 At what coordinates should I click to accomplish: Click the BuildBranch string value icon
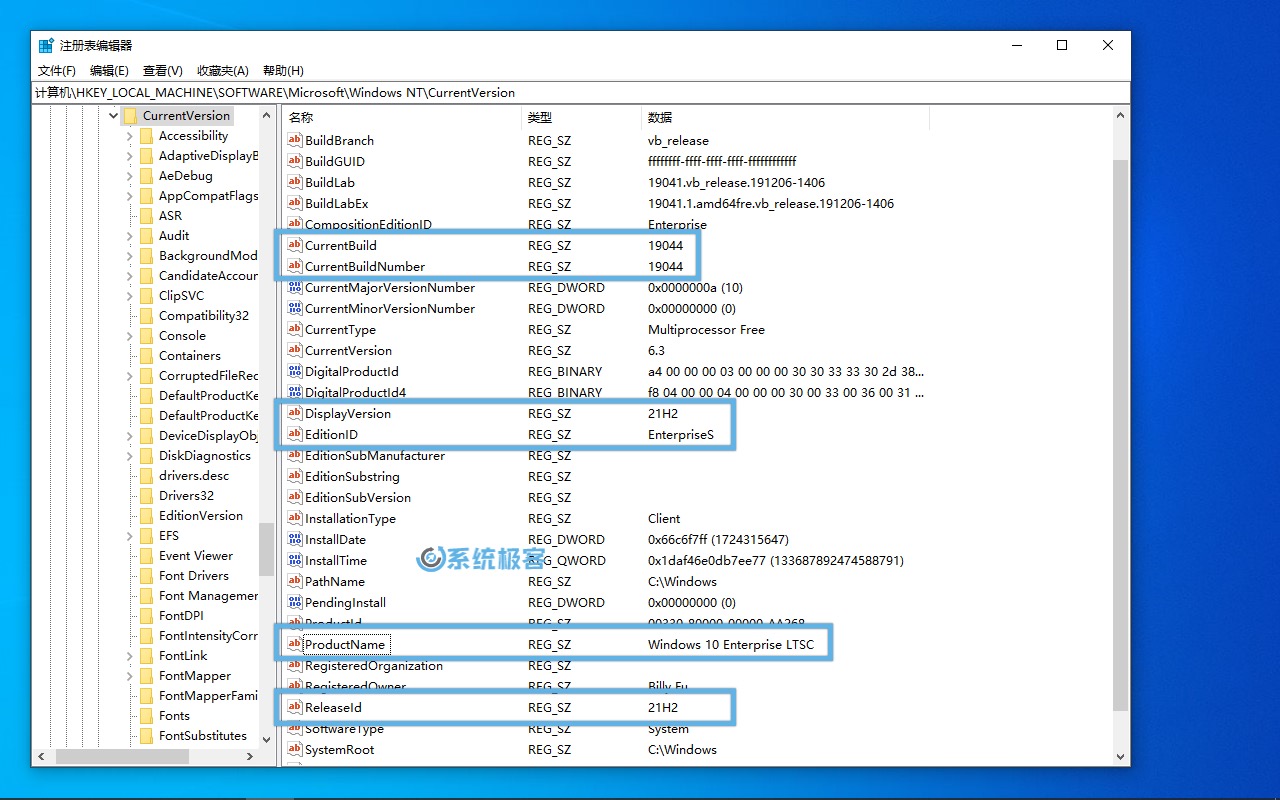coord(295,141)
